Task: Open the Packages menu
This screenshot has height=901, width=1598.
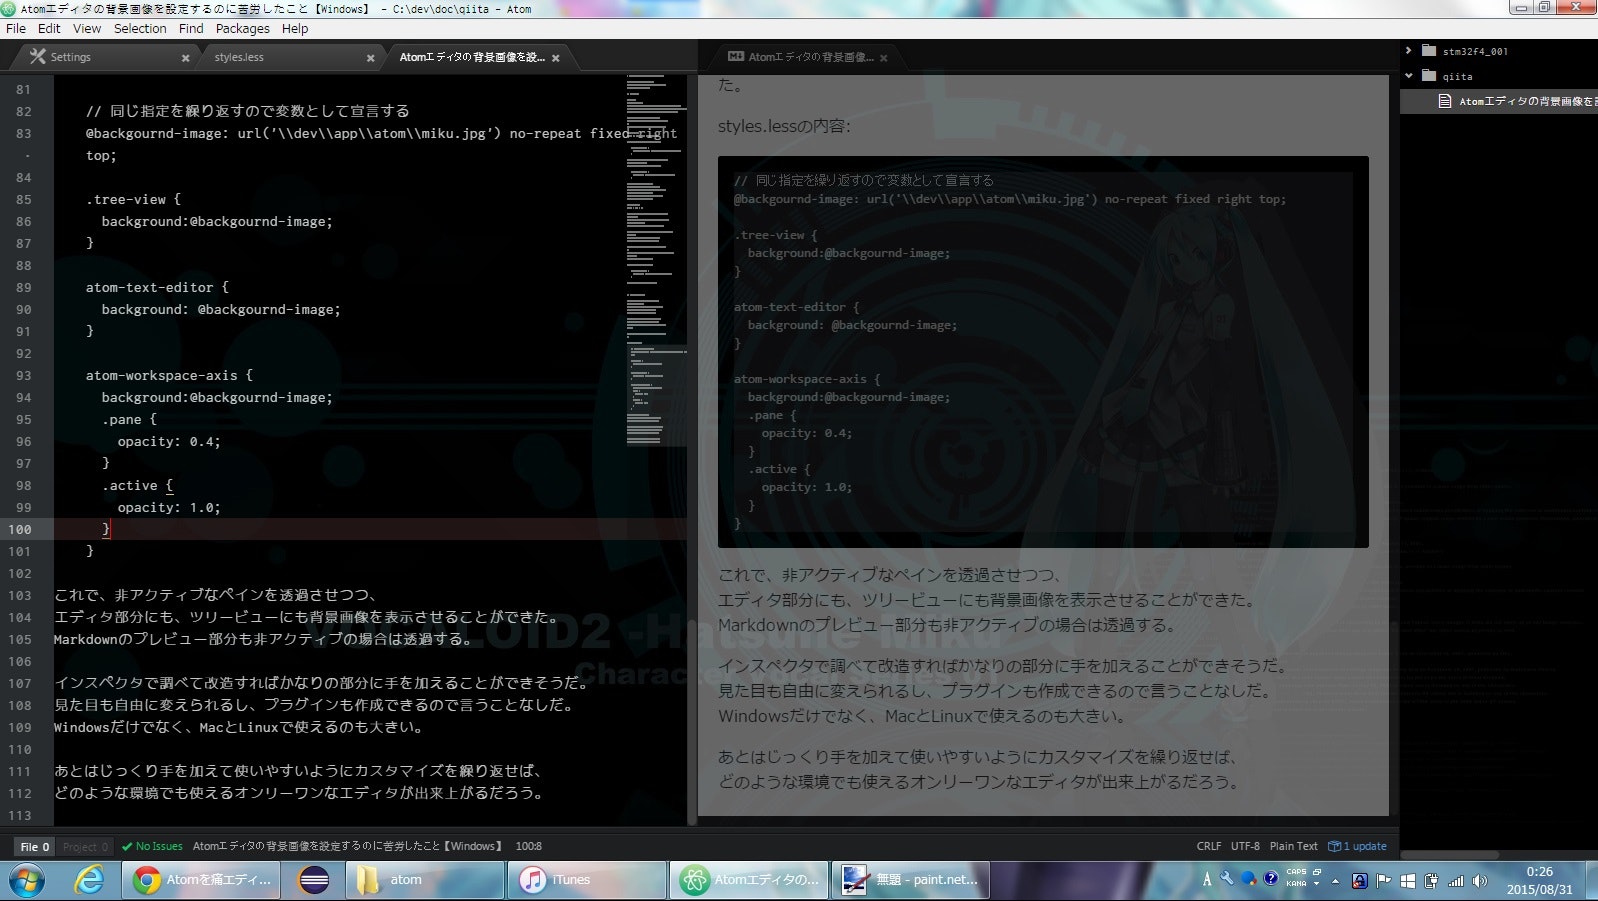Action: (243, 29)
